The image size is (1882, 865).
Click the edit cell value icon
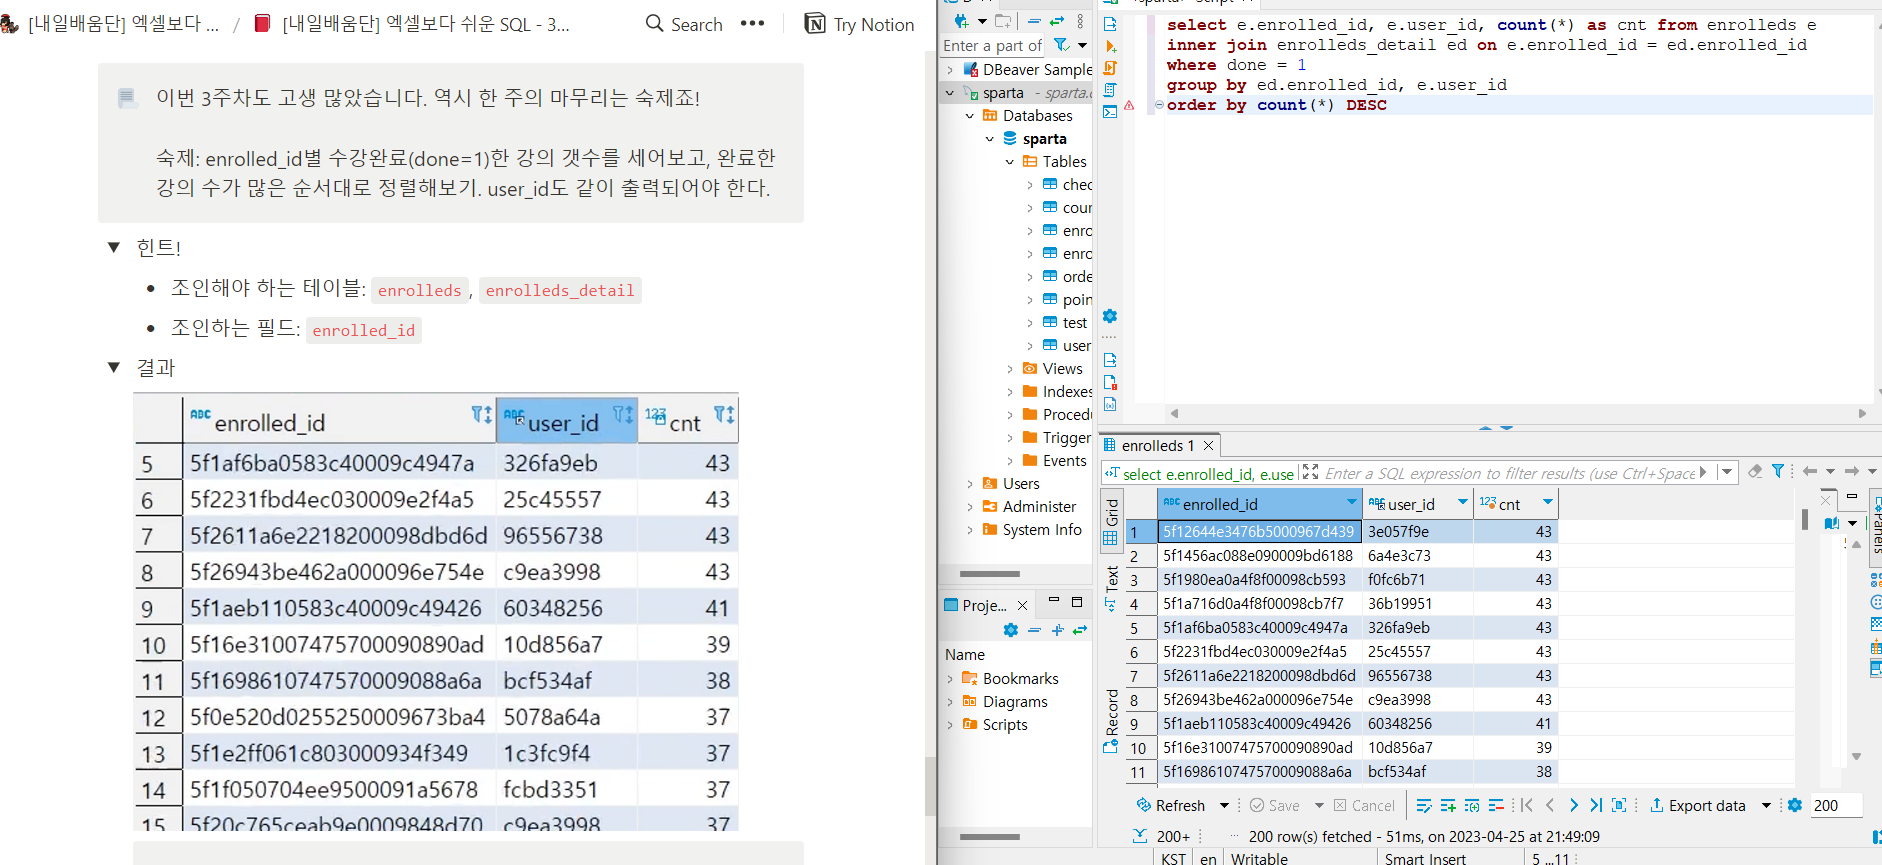pyautogui.click(x=1425, y=805)
